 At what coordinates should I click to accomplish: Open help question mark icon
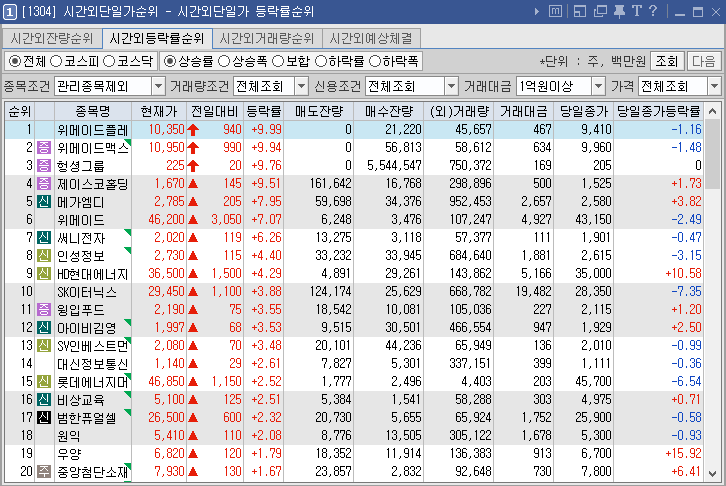653,11
